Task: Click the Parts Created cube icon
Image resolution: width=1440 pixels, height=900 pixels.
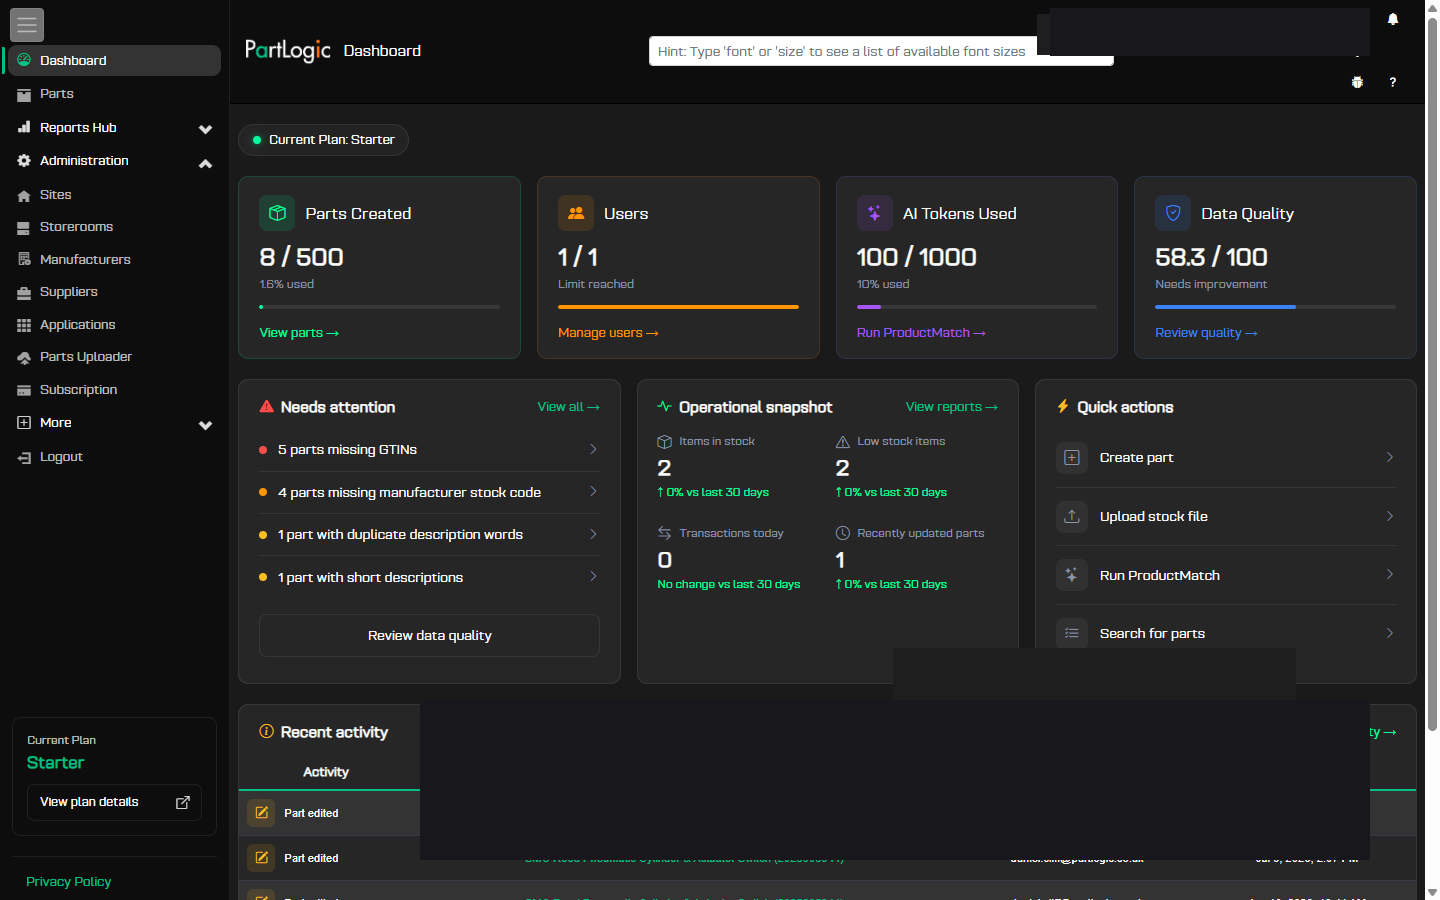Action: (277, 213)
